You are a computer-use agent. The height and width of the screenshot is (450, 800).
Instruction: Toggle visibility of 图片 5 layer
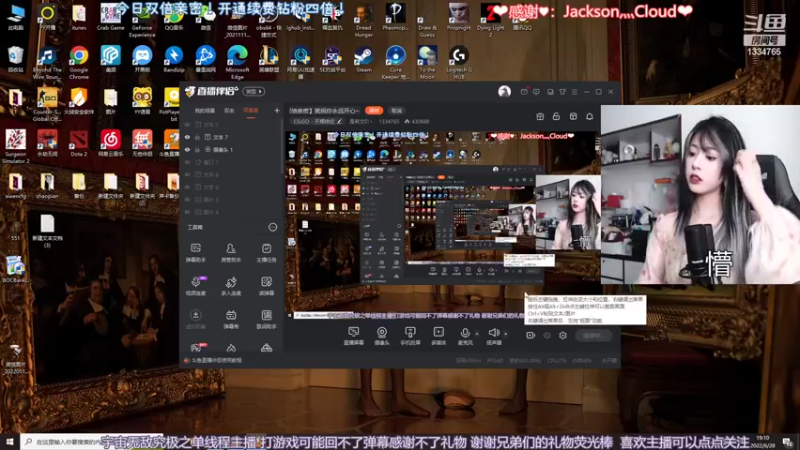point(187,199)
